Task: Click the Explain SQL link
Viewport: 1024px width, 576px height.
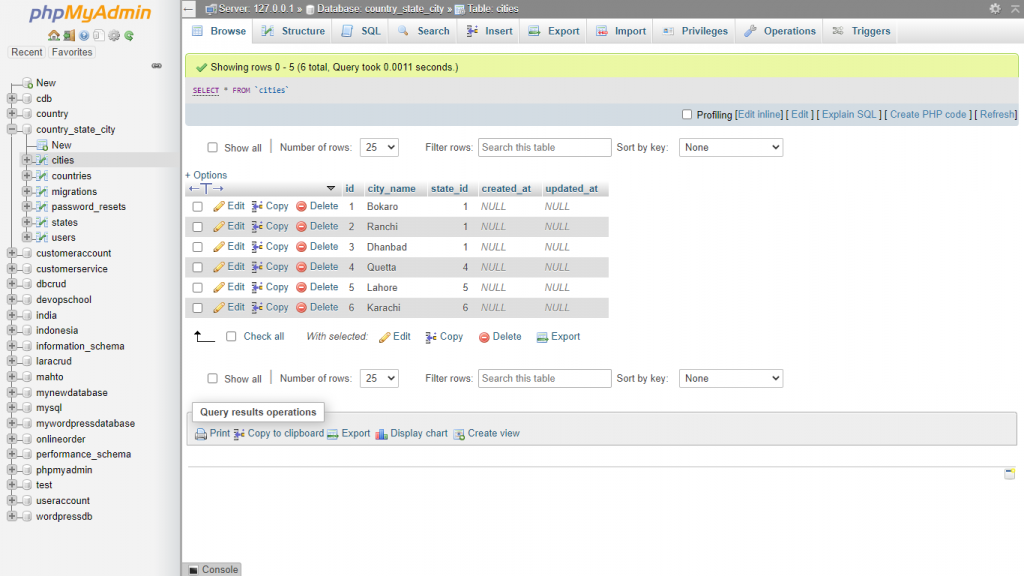Action: pyautogui.click(x=850, y=115)
